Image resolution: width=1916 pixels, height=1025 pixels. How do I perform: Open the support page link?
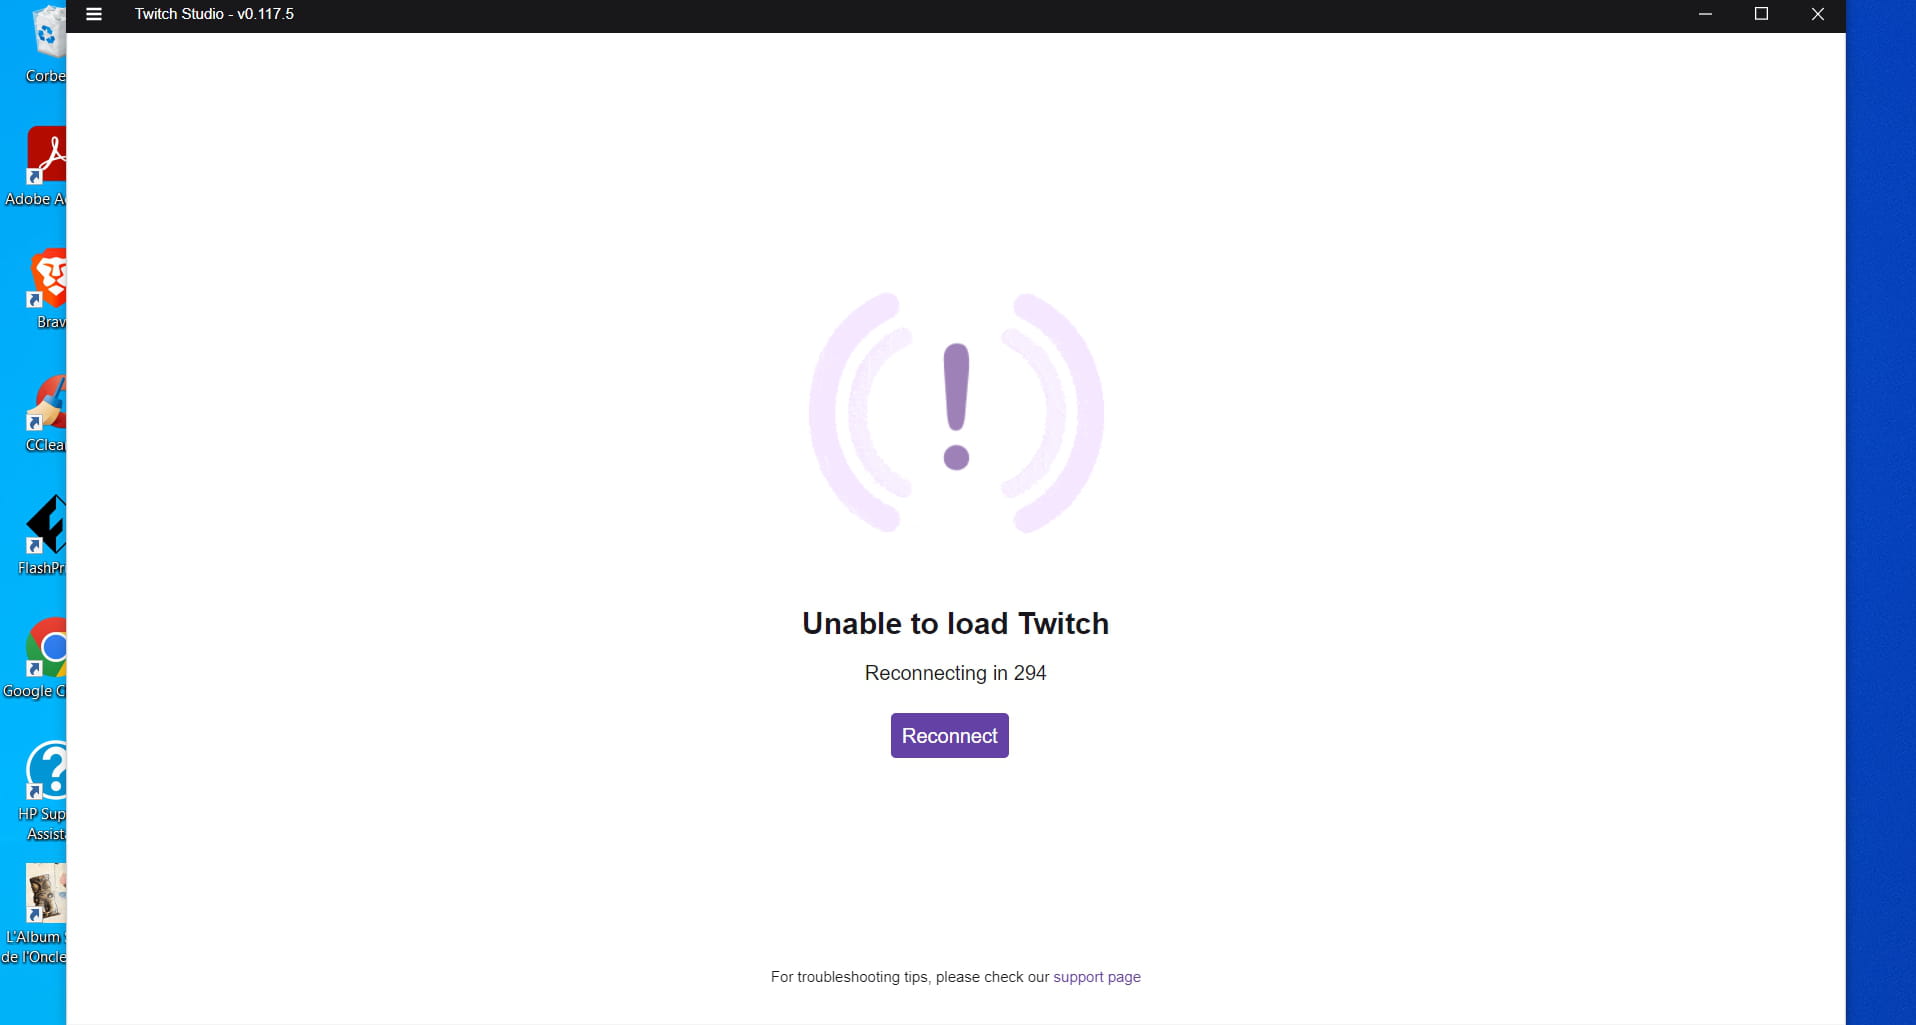click(x=1096, y=977)
